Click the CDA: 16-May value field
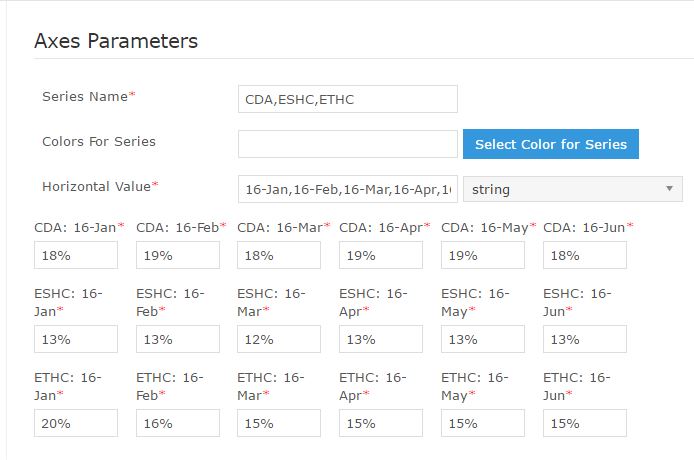The image size is (694, 460). pos(483,255)
